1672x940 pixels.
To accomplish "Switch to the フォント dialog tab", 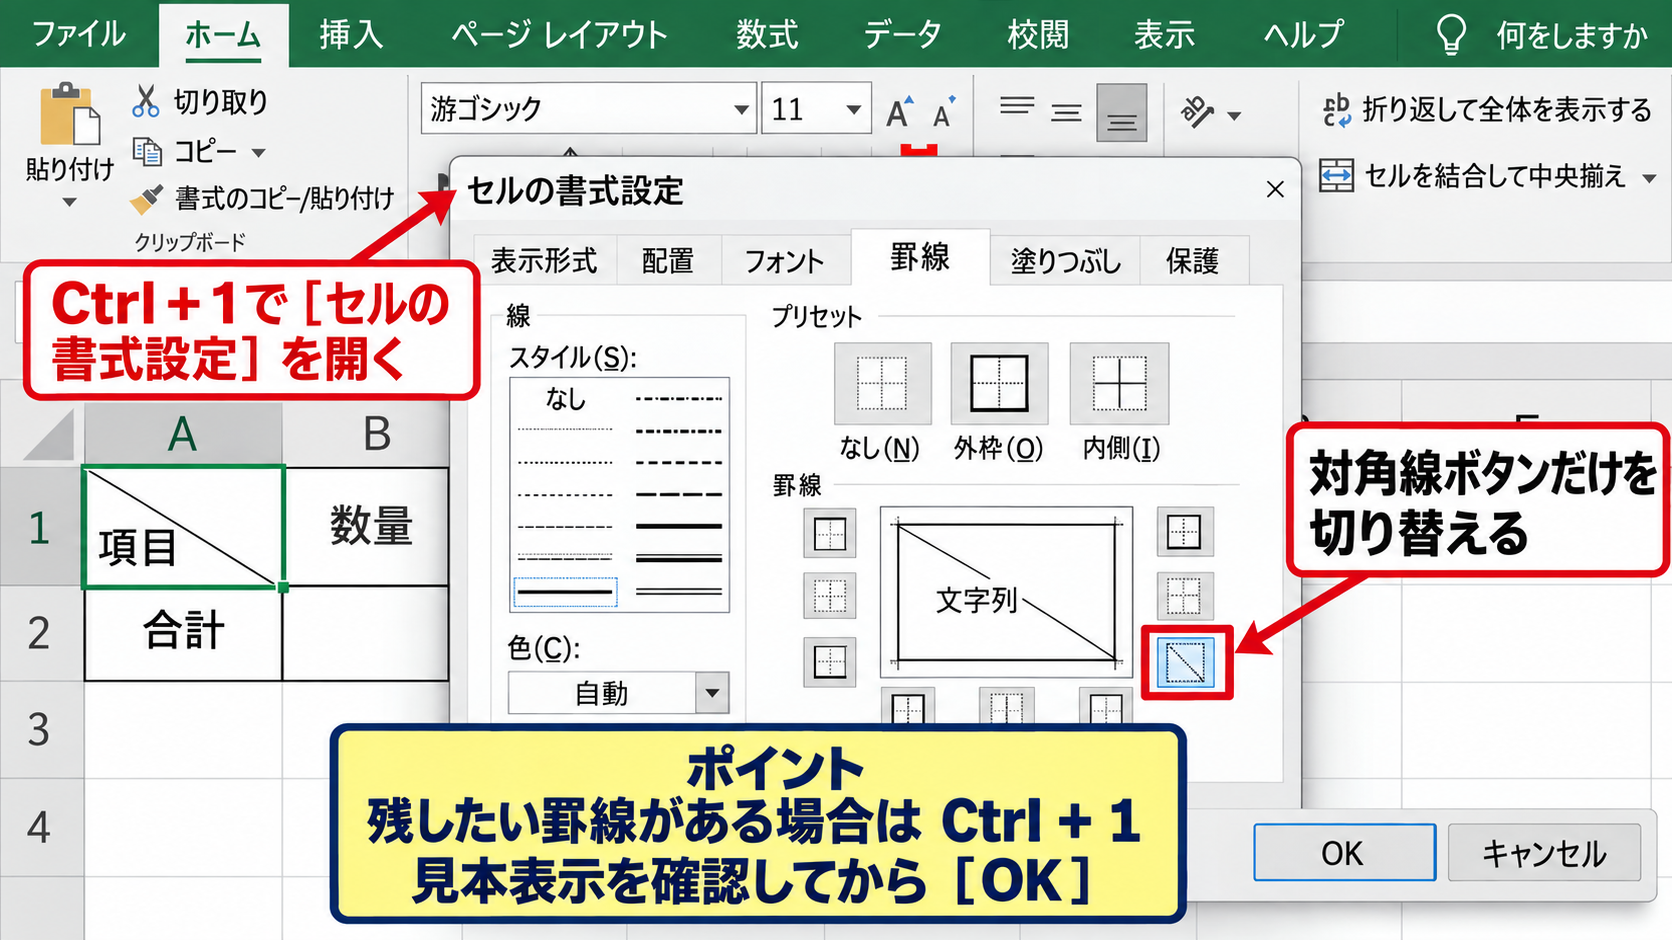I will tap(783, 261).
